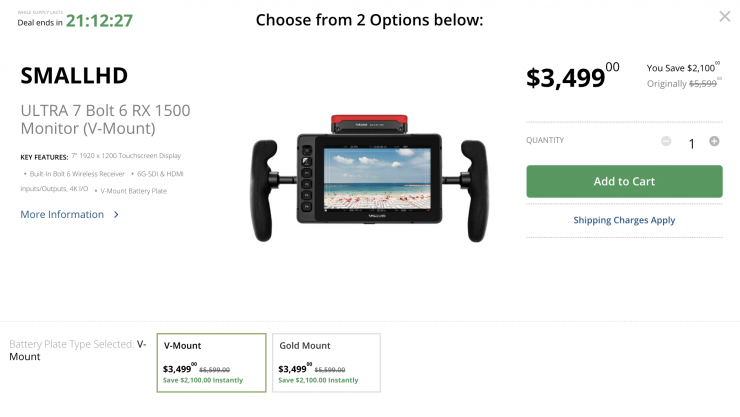Click the chevron beside More Information
740x417 pixels.
[116, 215]
